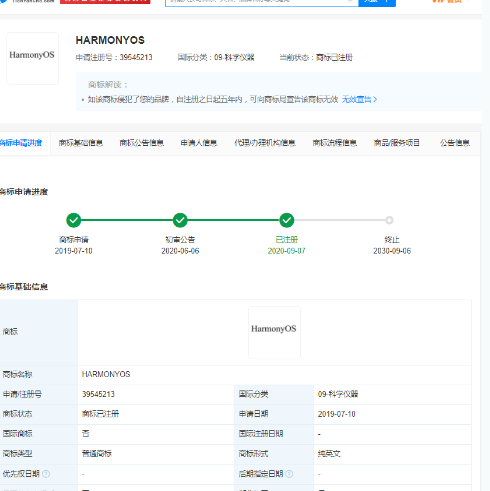Viewport: 490px width, 491px height.
Task: Click 商标已注册 value in 商标状态 row
Action: (x=100, y=414)
